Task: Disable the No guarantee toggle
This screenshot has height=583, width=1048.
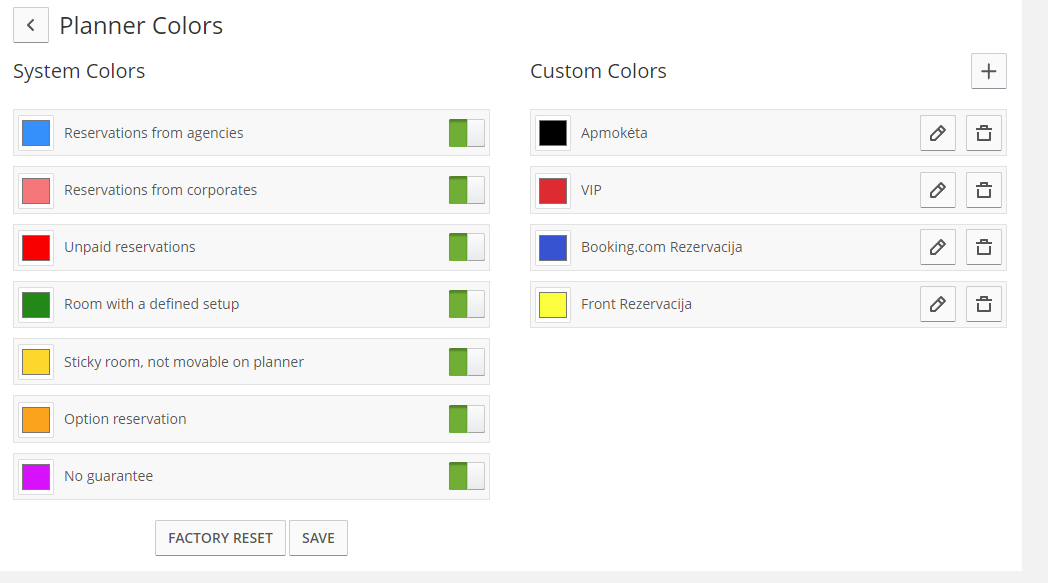Action: (x=467, y=476)
